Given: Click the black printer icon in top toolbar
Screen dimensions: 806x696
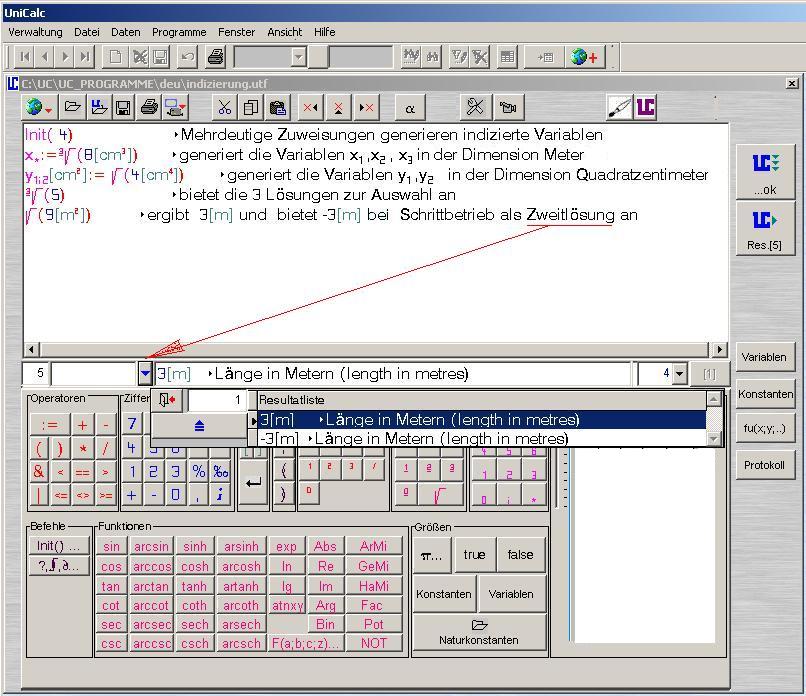Looking at the screenshot, I should coord(215,57).
